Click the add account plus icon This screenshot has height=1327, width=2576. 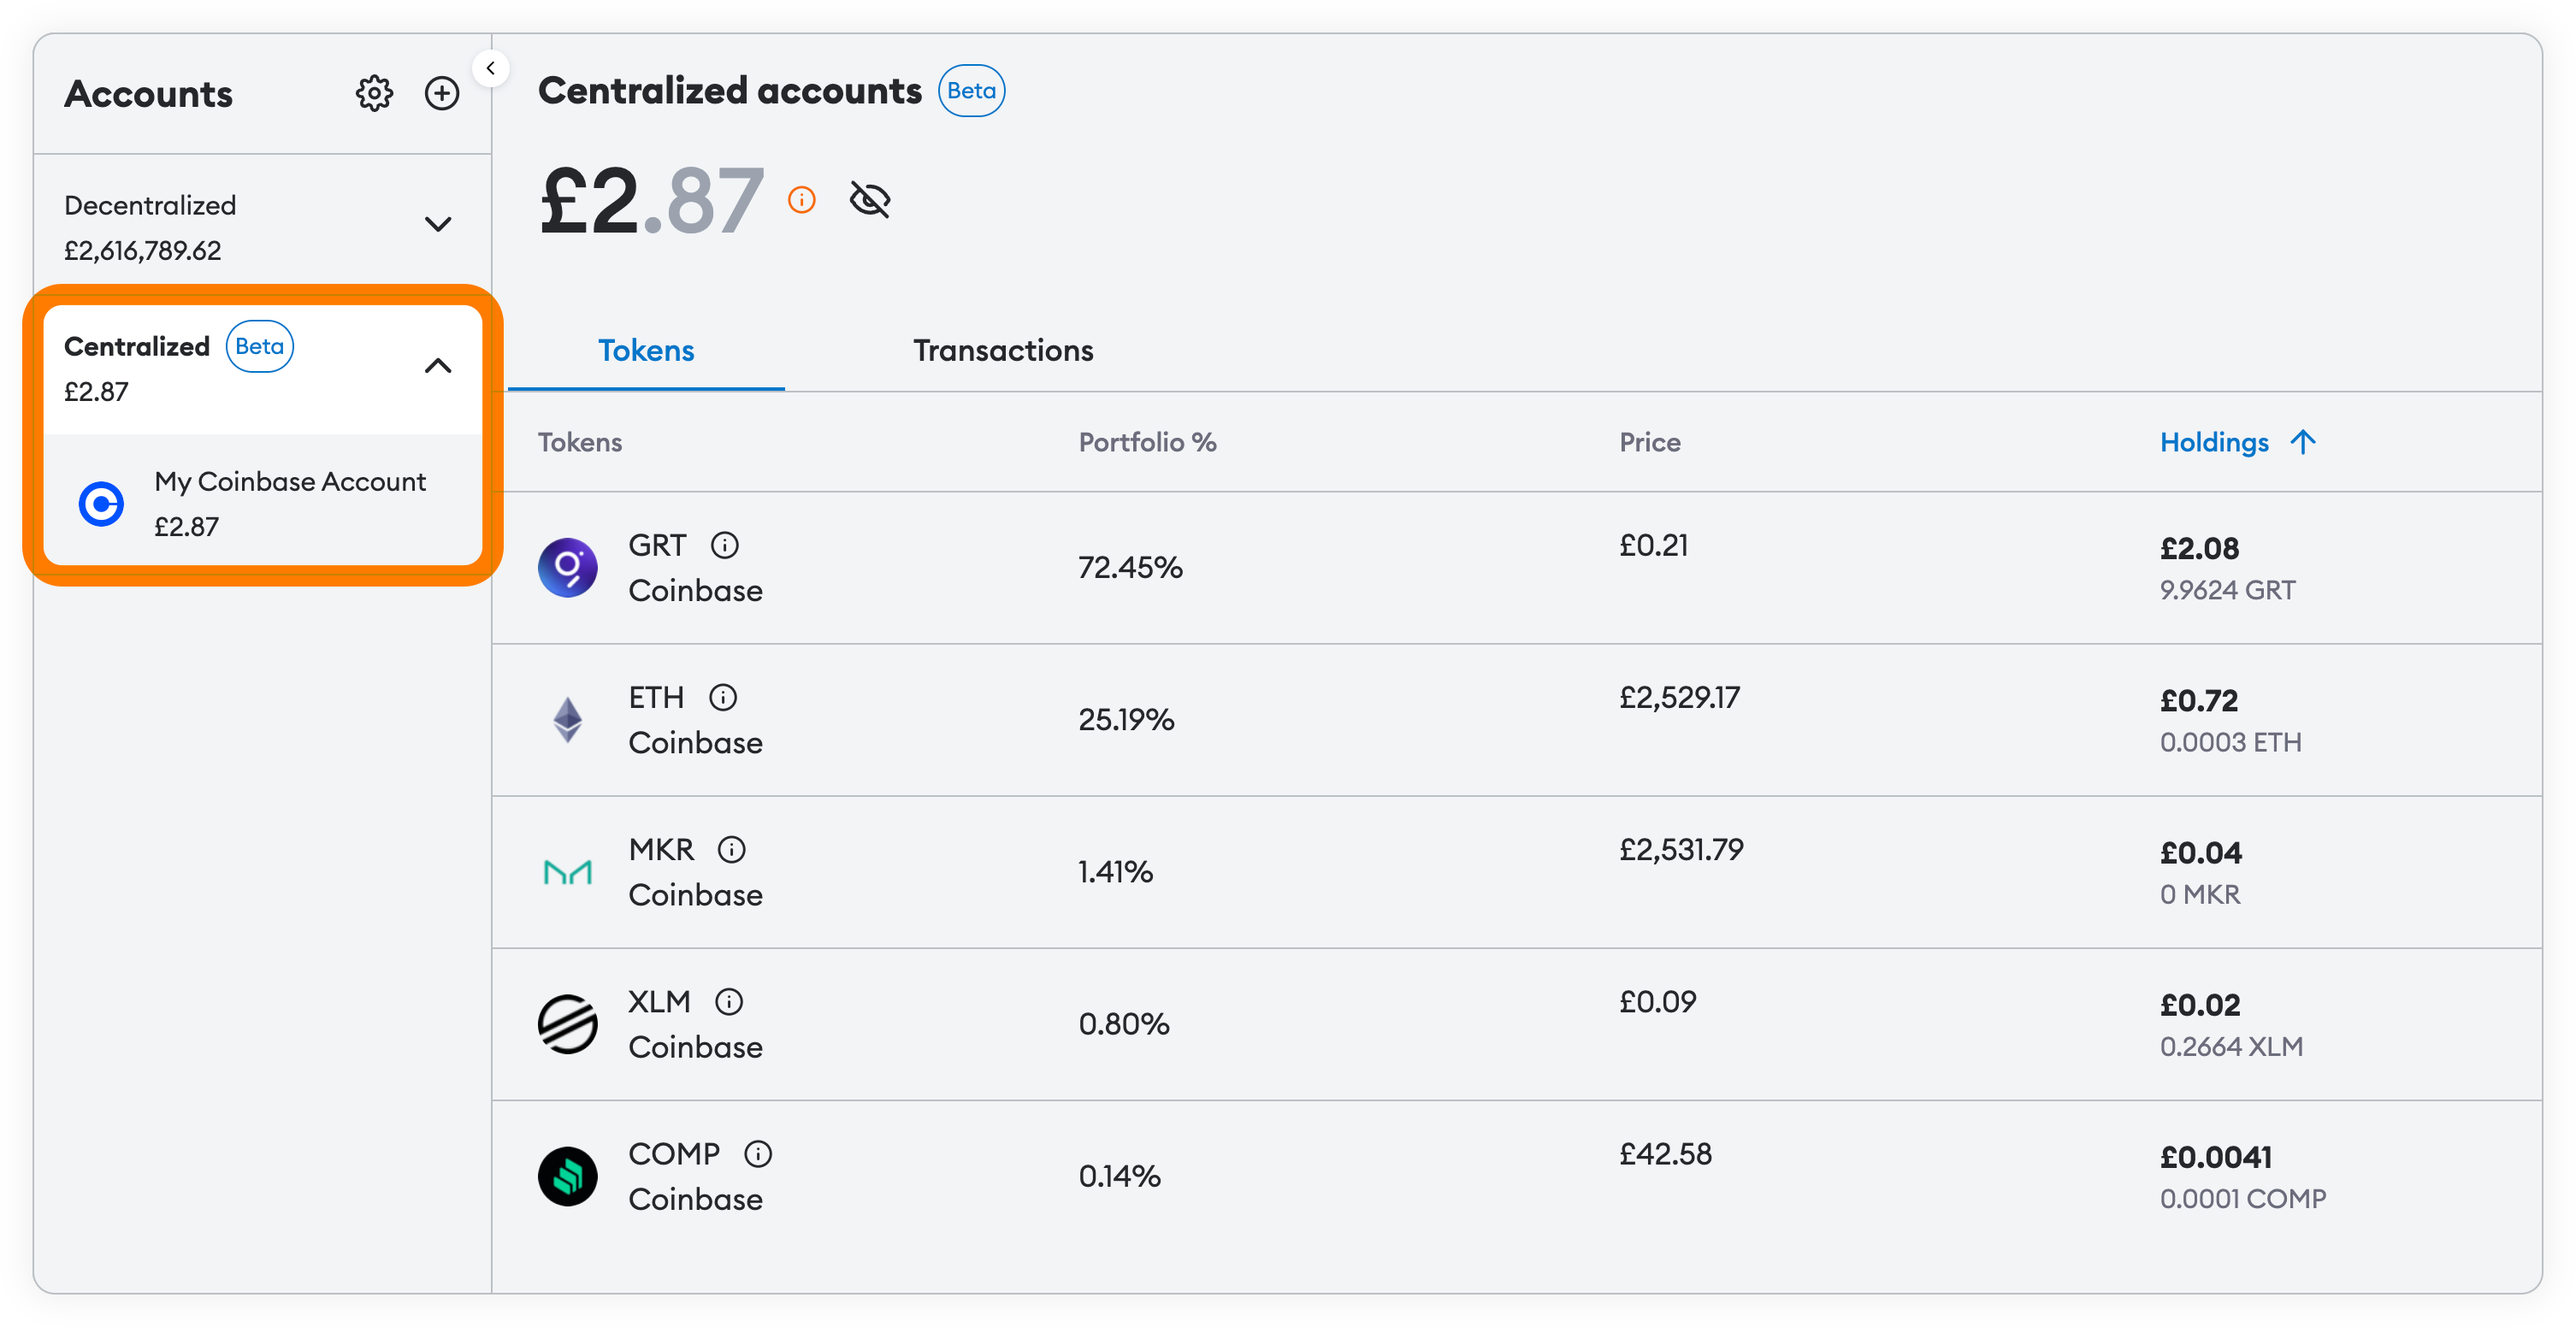click(441, 93)
